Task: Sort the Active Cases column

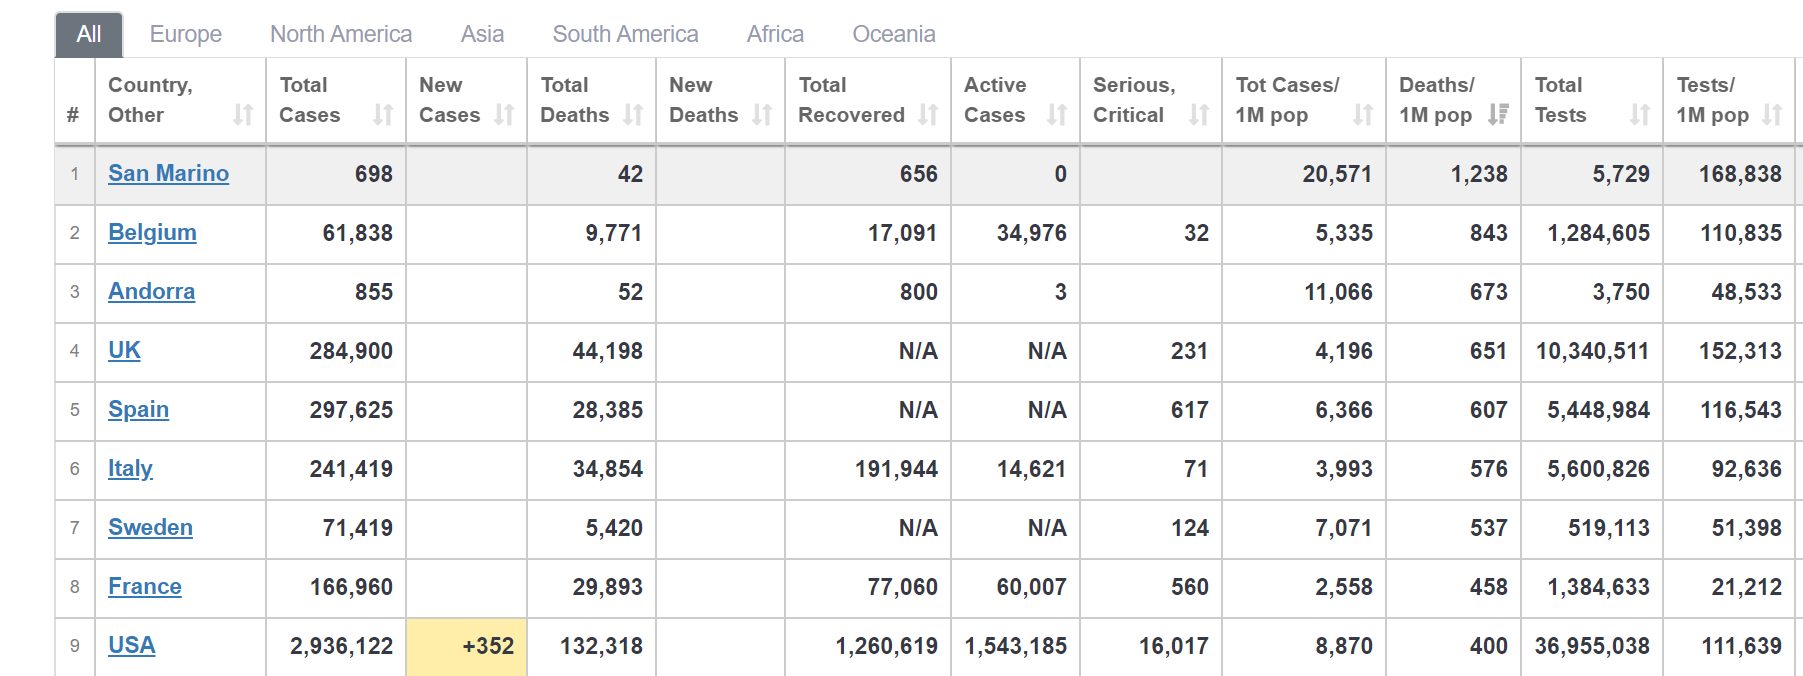Action: (x=1057, y=115)
